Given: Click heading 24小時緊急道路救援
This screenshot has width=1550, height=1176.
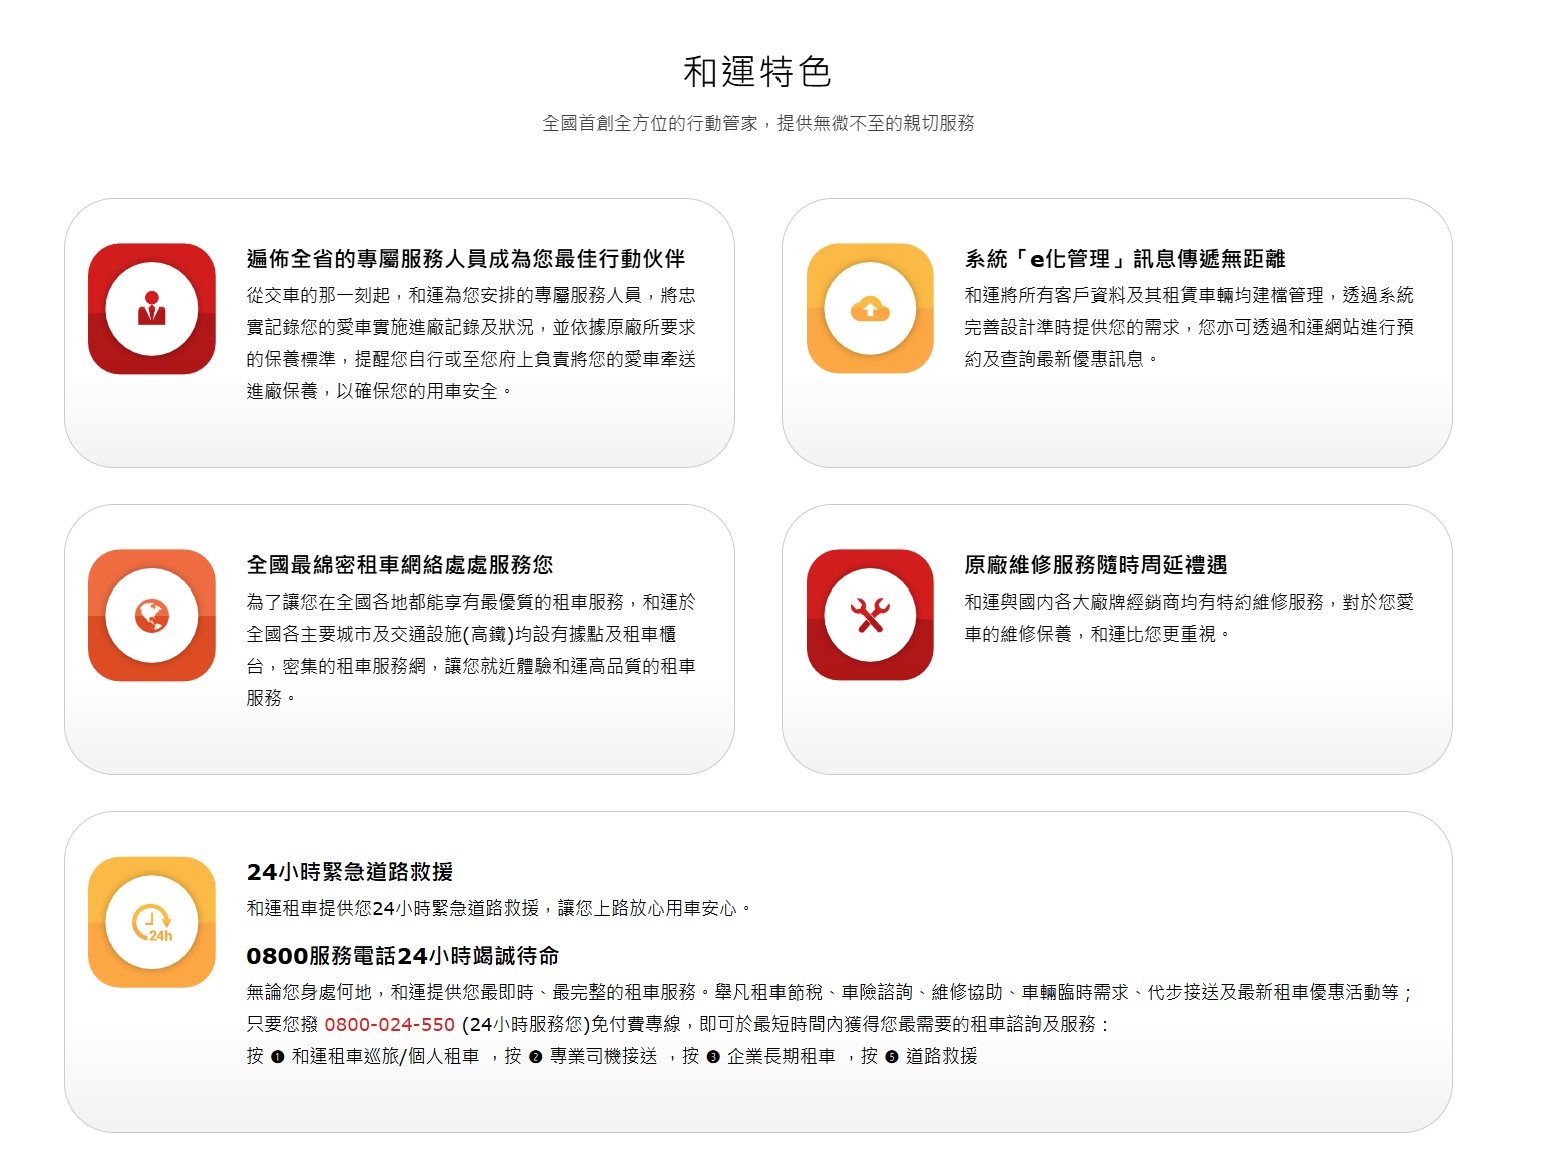Looking at the screenshot, I should click(x=350, y=872).
